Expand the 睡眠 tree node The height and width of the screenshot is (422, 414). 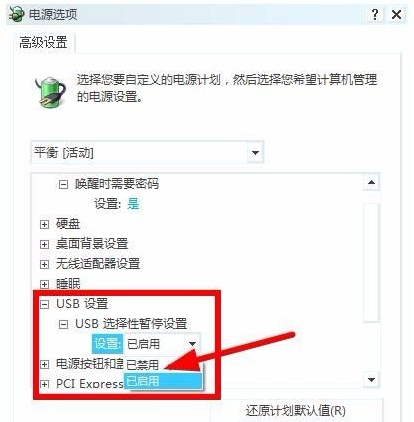pos(44,284)
